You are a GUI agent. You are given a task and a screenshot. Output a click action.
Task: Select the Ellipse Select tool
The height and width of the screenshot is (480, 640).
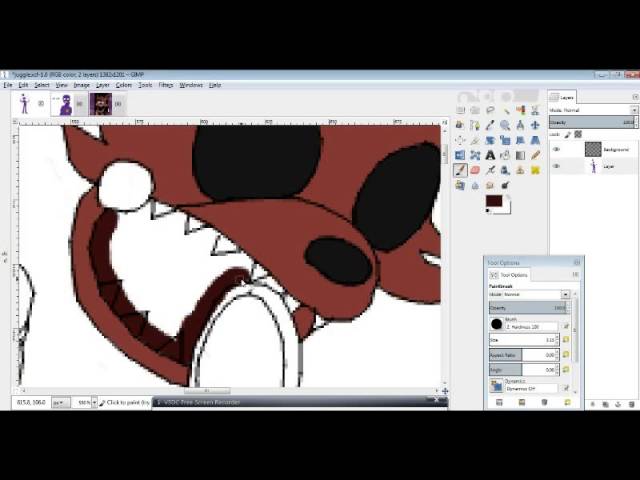coord(475,110)
